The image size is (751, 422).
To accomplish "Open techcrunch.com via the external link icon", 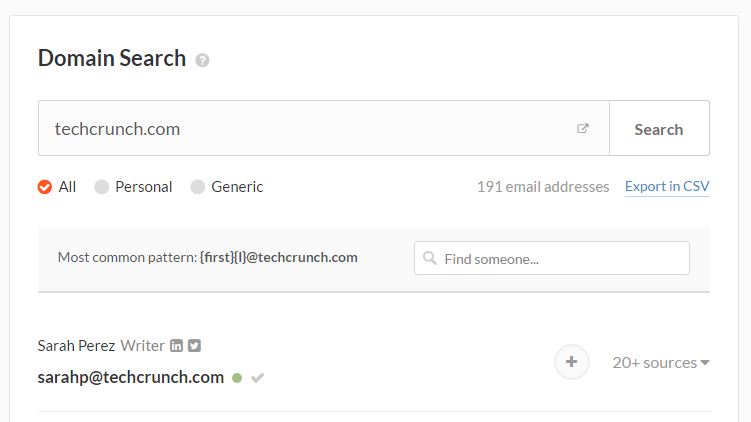I will coord(582,128).
